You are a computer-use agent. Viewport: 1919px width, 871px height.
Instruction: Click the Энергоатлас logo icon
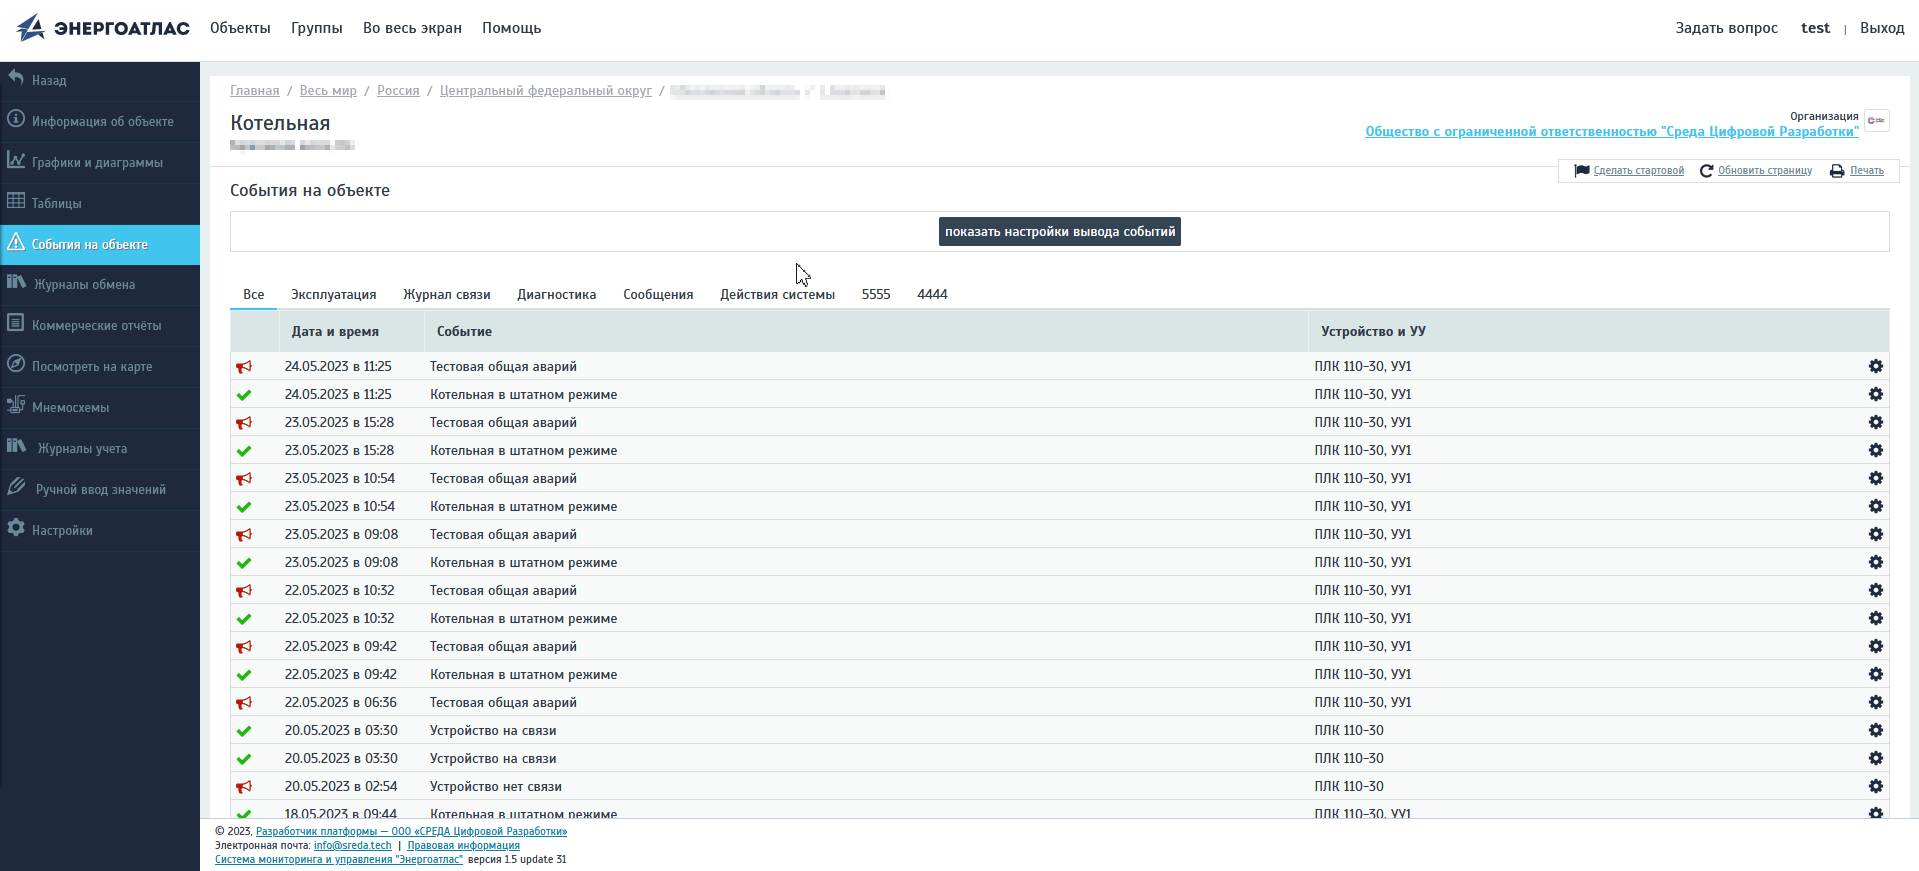31,28
